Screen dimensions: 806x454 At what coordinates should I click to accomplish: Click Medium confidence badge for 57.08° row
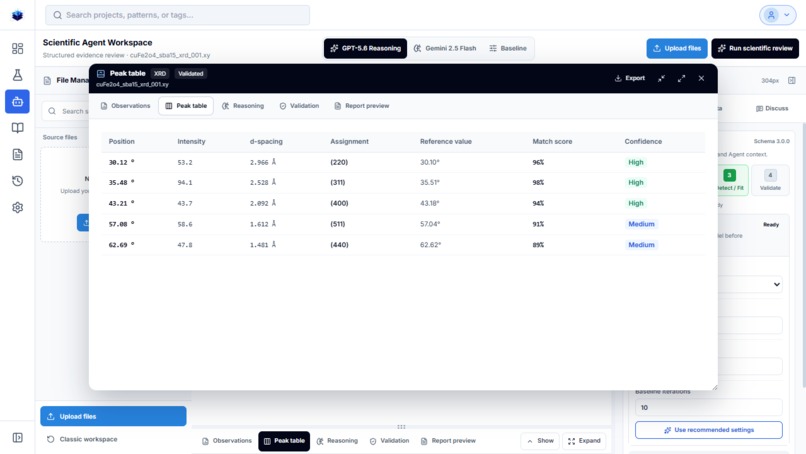click(642, 224)
